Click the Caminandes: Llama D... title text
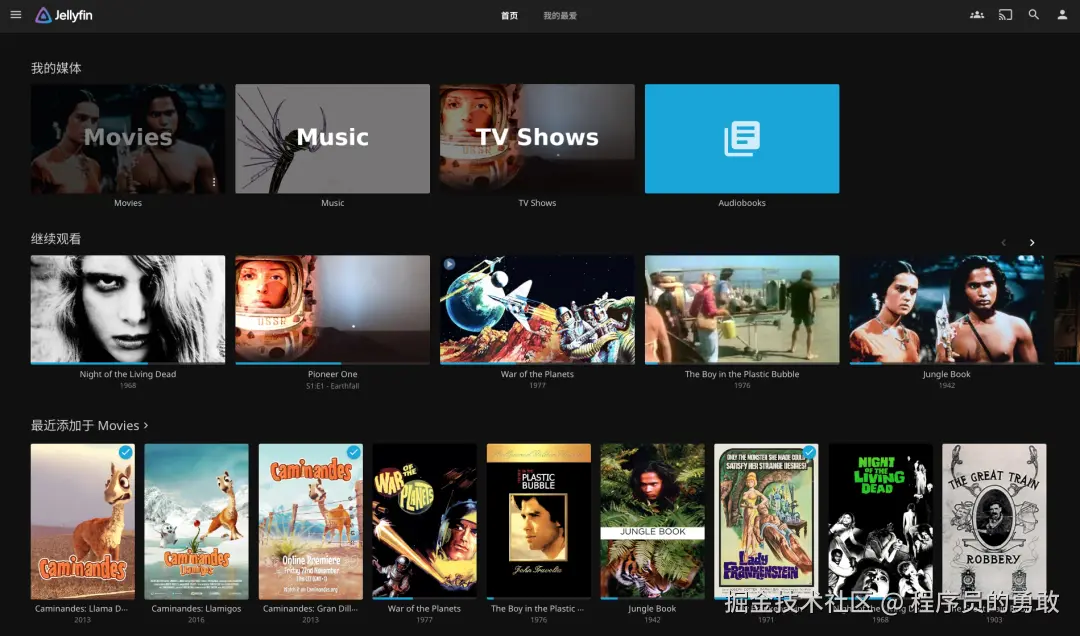Image resolution: width=1080 pixels, height=636 pixels. pyautogui.click(x=83, y=608)
